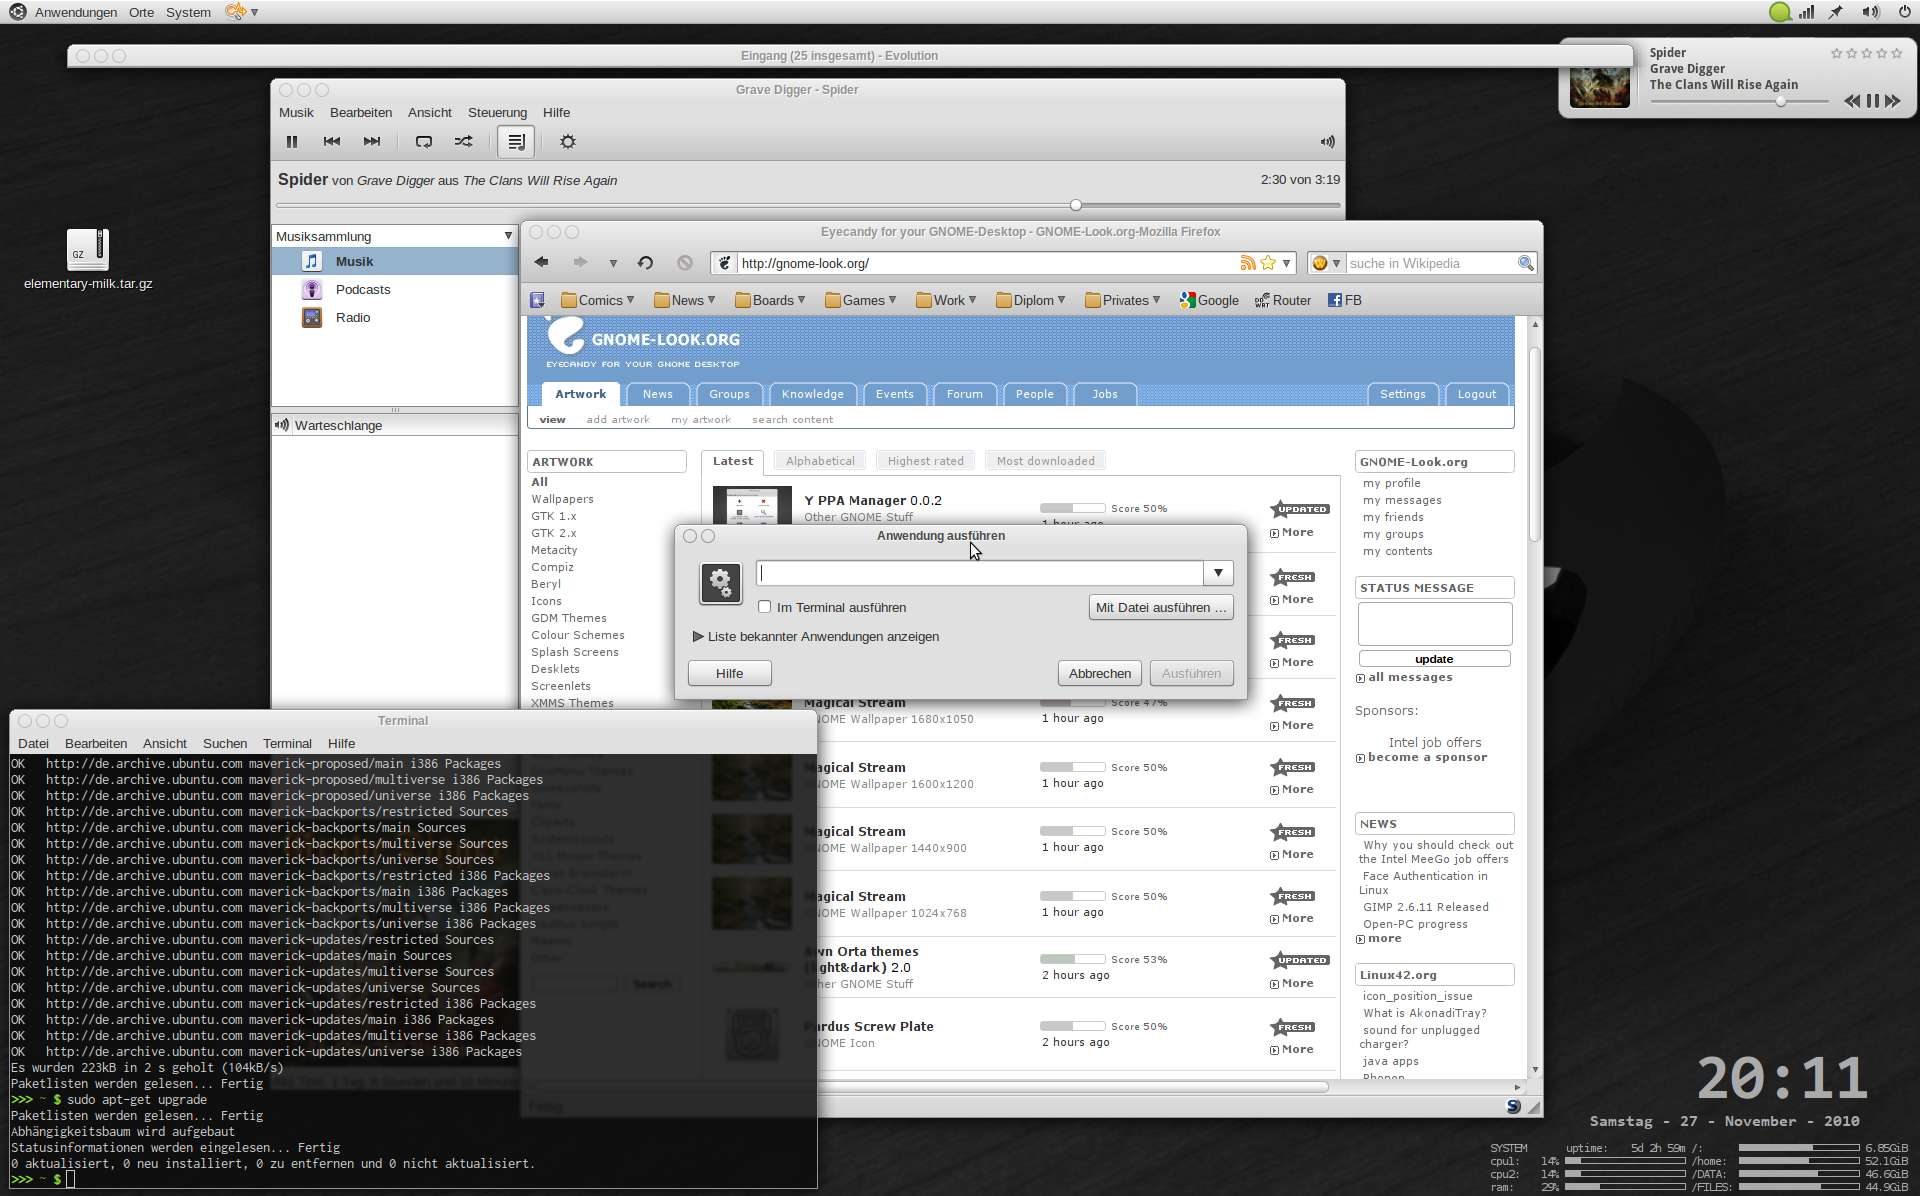This screenshot has width=1920, height=1196.
Task: Select the Highest rated tab
Action: (x=926, y=461)
